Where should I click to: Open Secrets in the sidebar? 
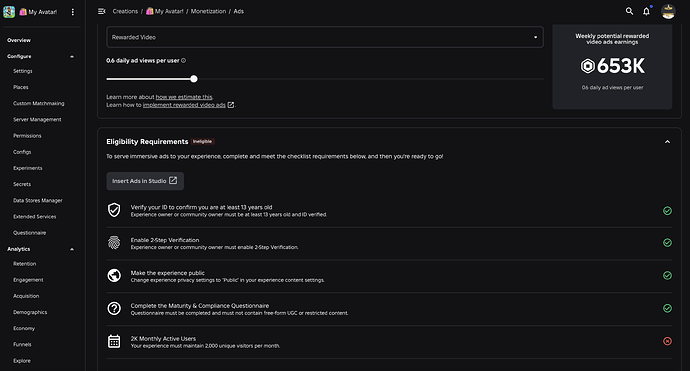pos(22,184)
